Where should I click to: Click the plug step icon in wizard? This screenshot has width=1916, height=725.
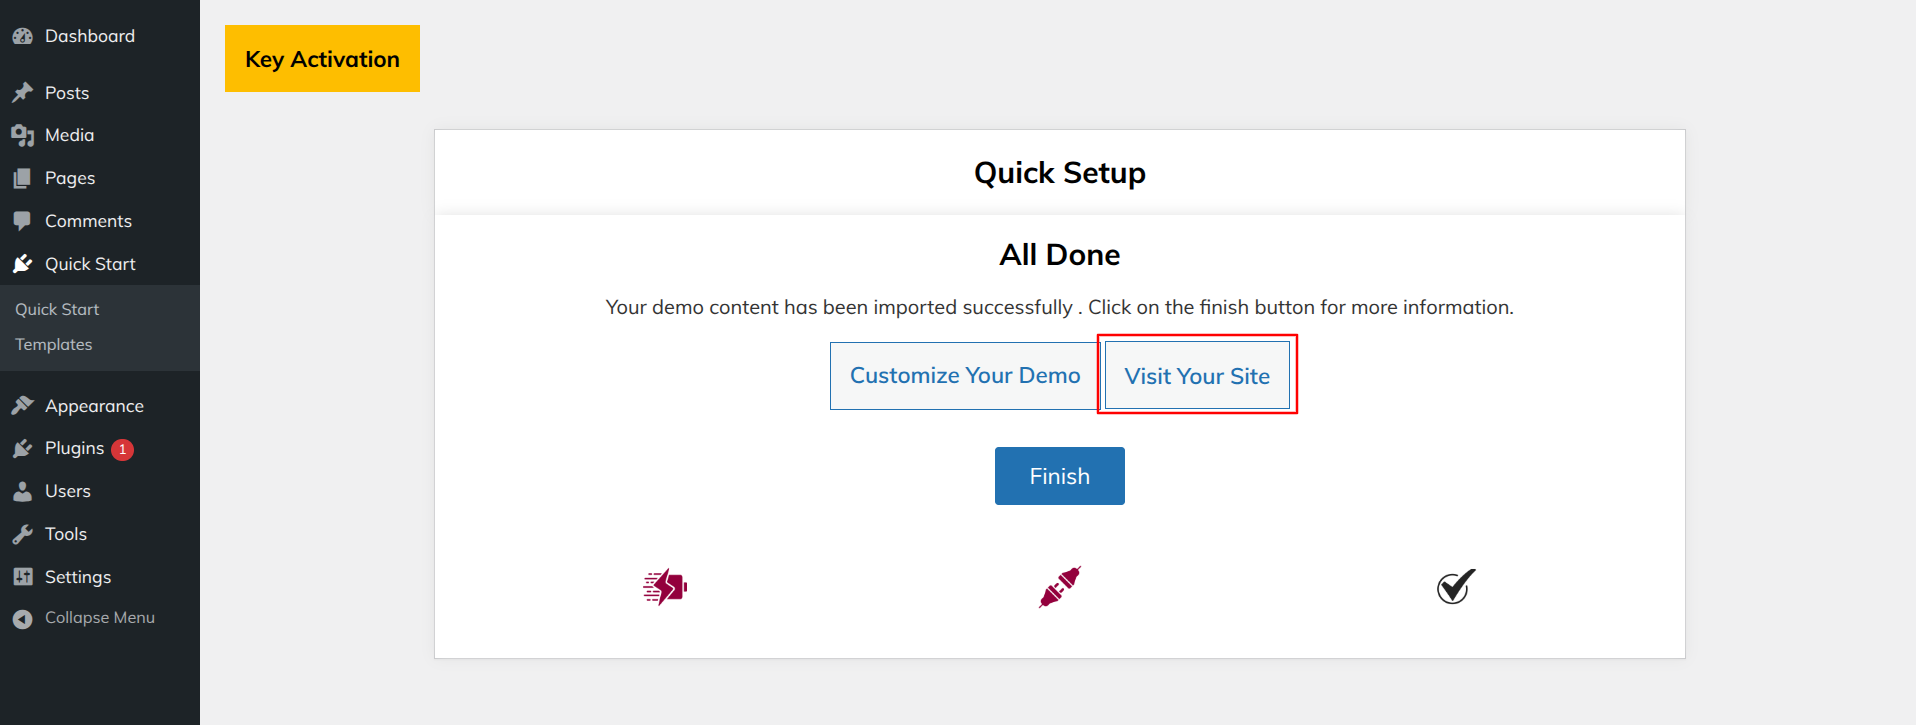tap(1060, 587)
